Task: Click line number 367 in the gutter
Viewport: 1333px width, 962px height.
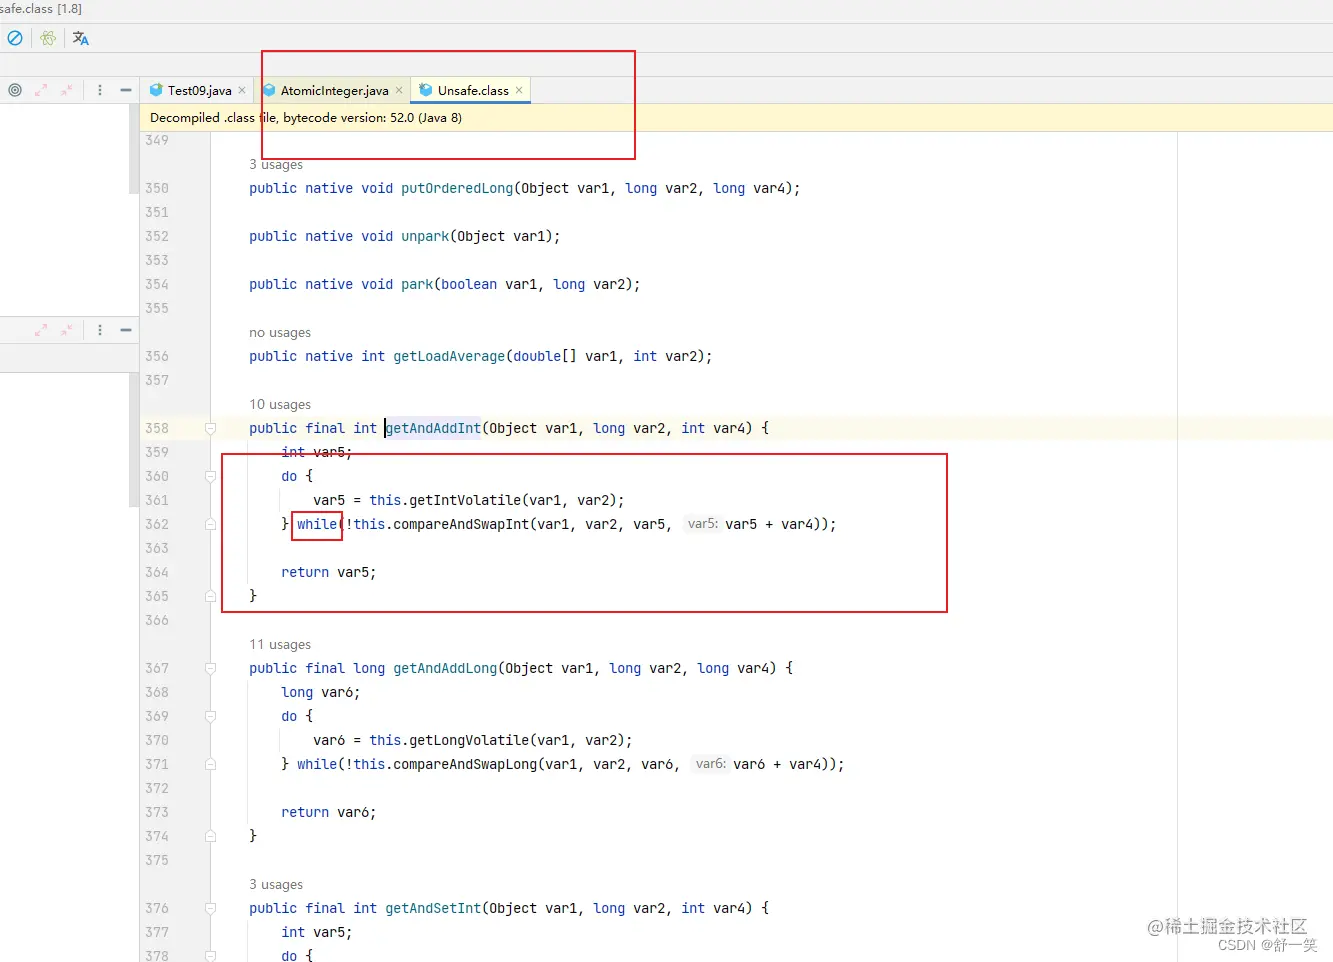Action: coord(157,668)
